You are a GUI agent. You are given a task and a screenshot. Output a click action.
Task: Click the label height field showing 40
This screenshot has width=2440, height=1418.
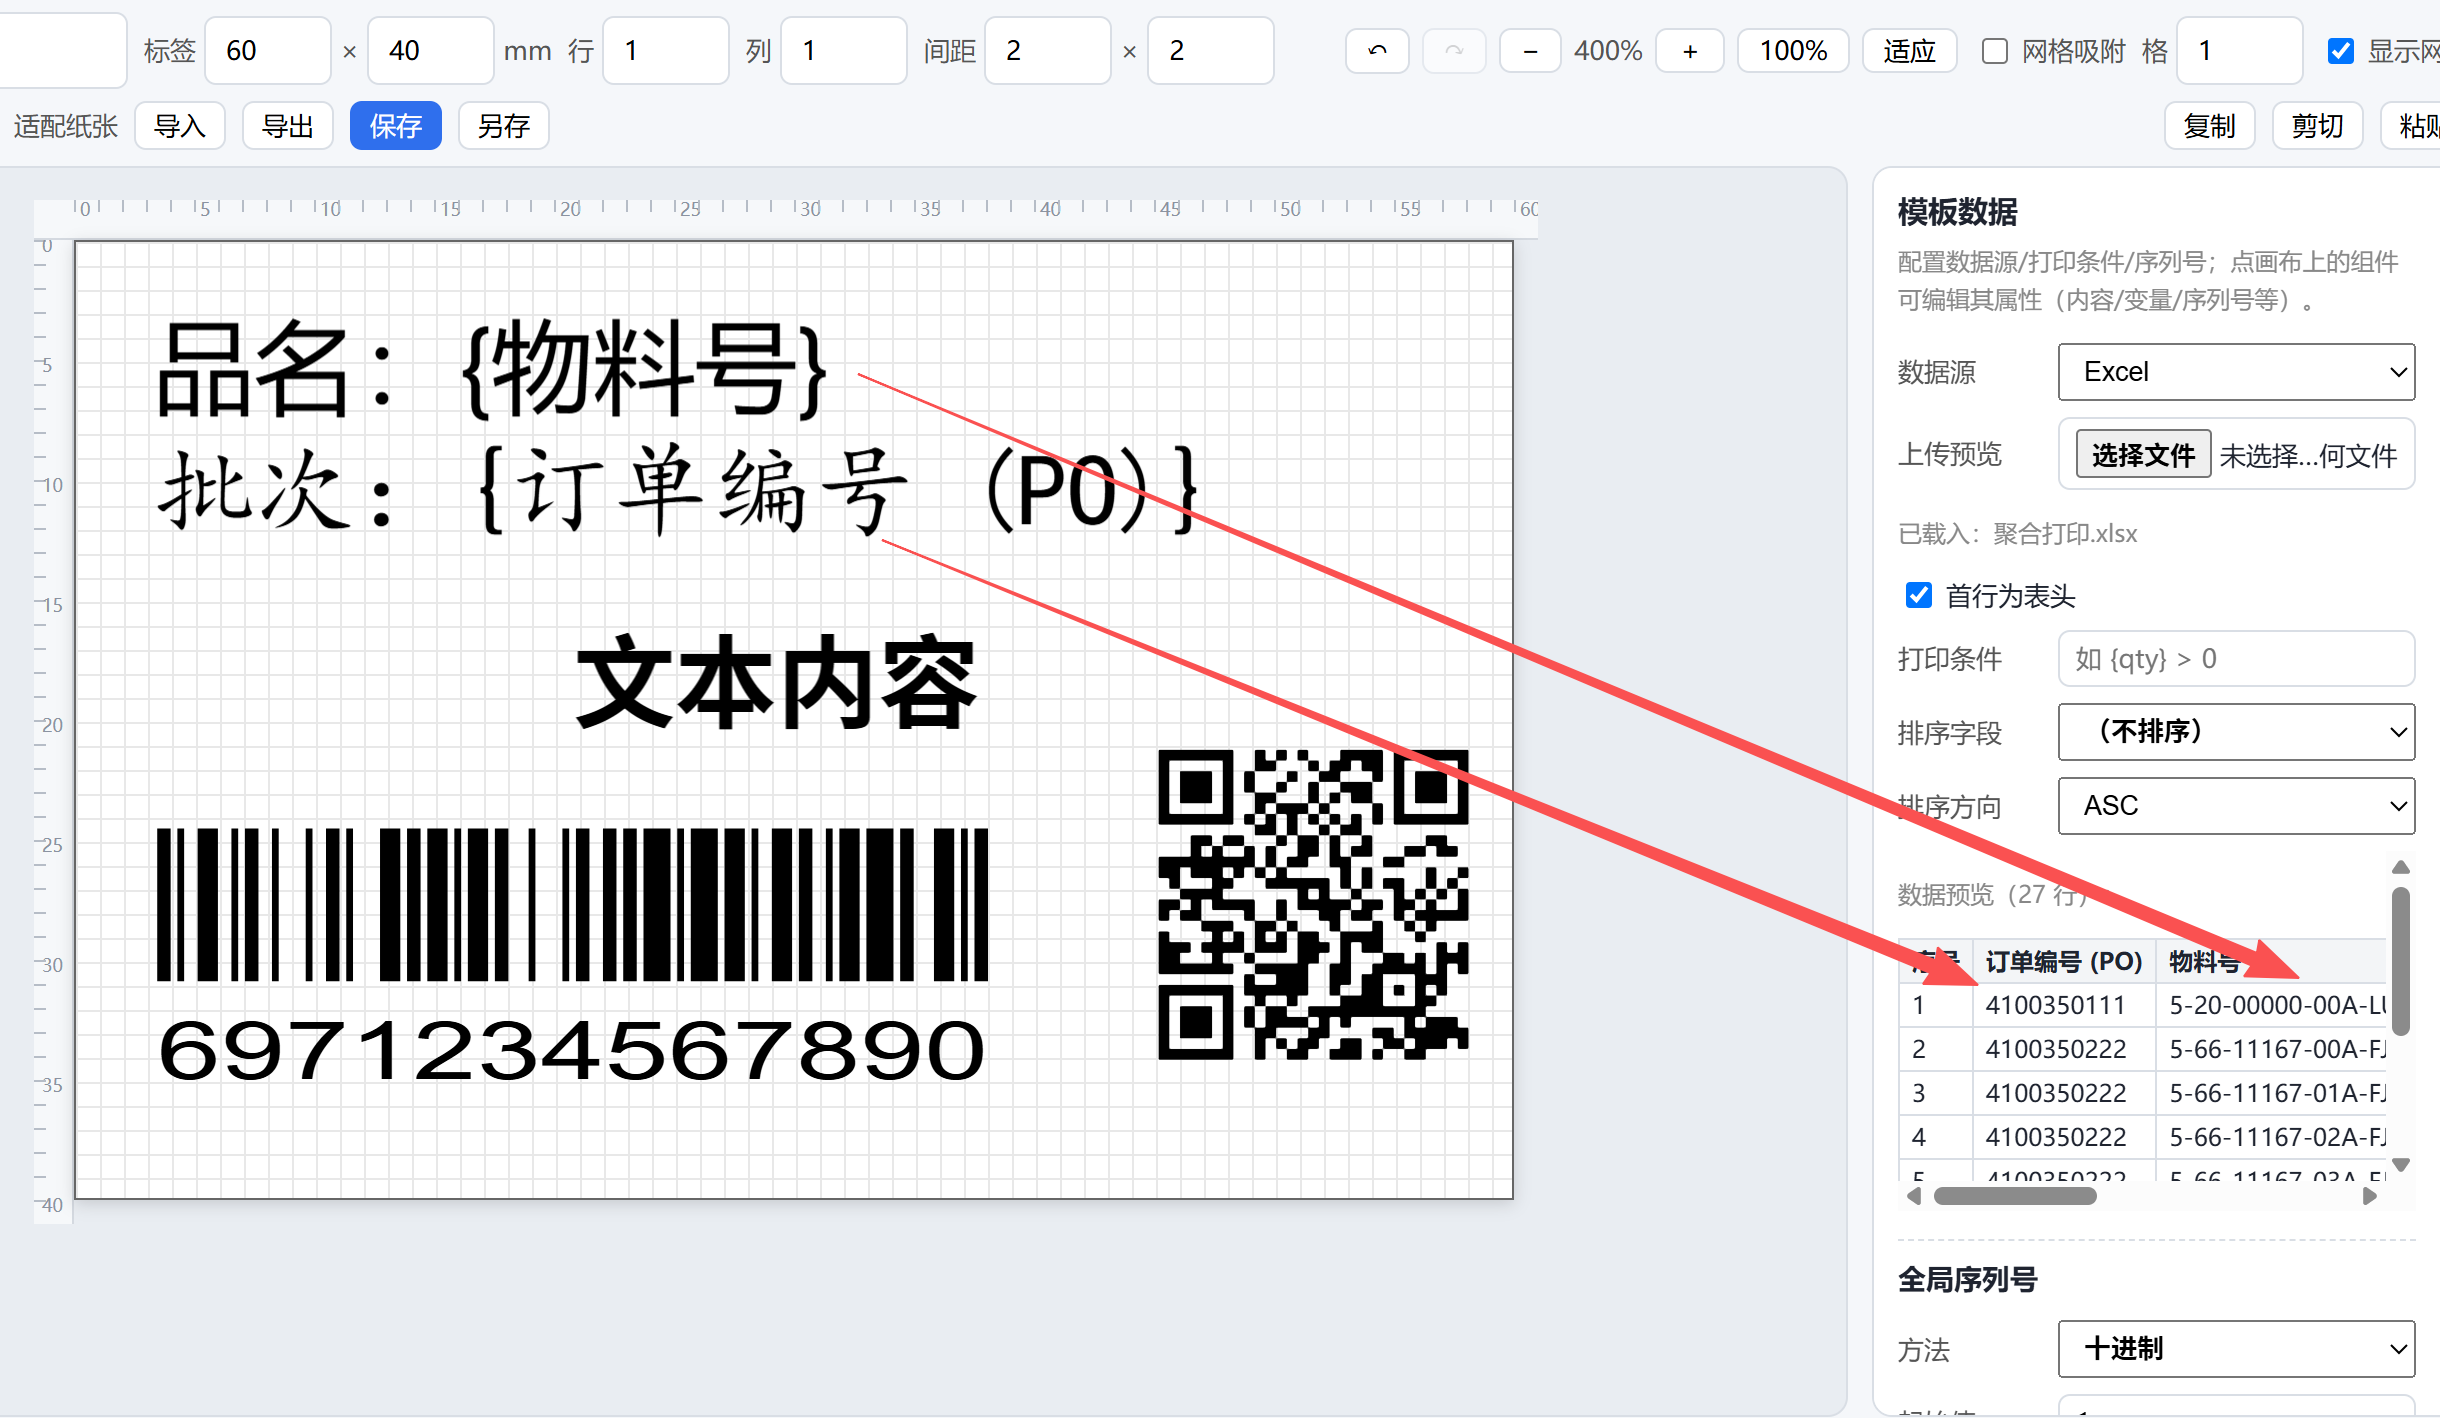(431, 51)
